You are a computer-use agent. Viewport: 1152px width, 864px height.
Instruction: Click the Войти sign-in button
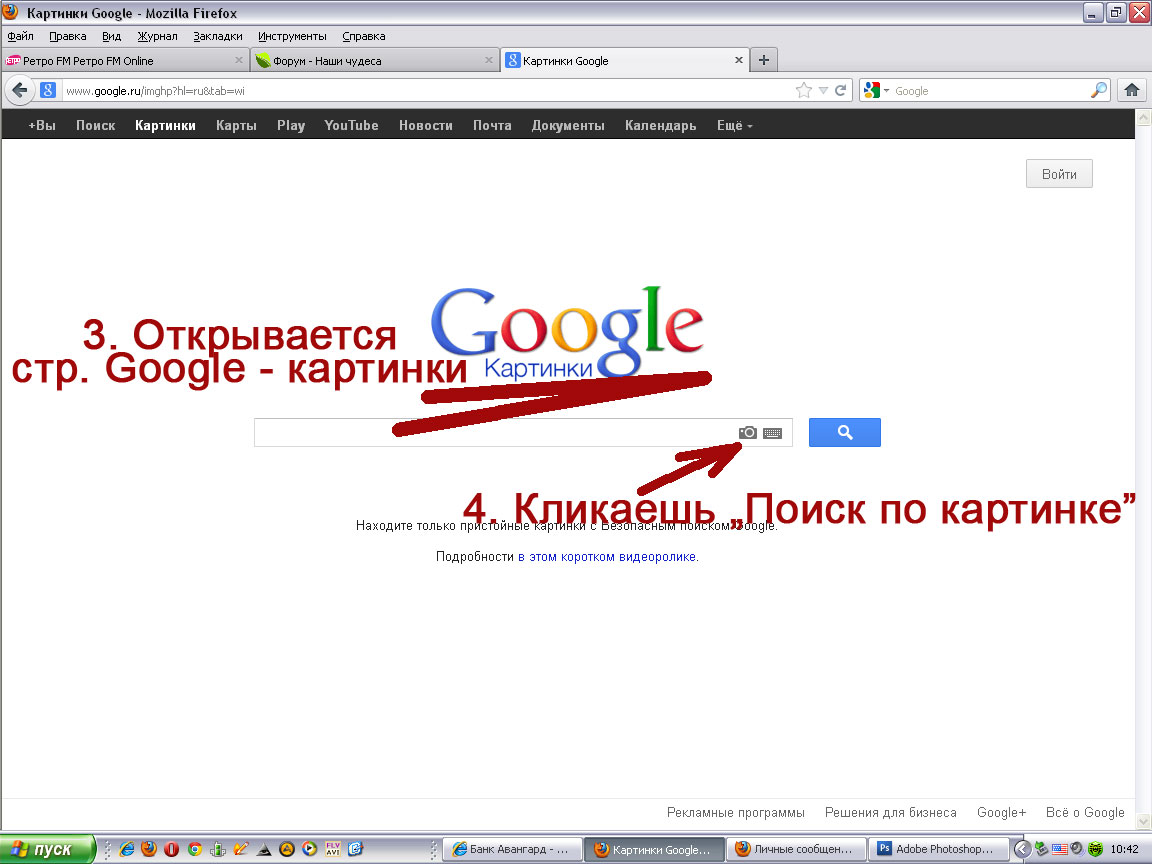1059,174
